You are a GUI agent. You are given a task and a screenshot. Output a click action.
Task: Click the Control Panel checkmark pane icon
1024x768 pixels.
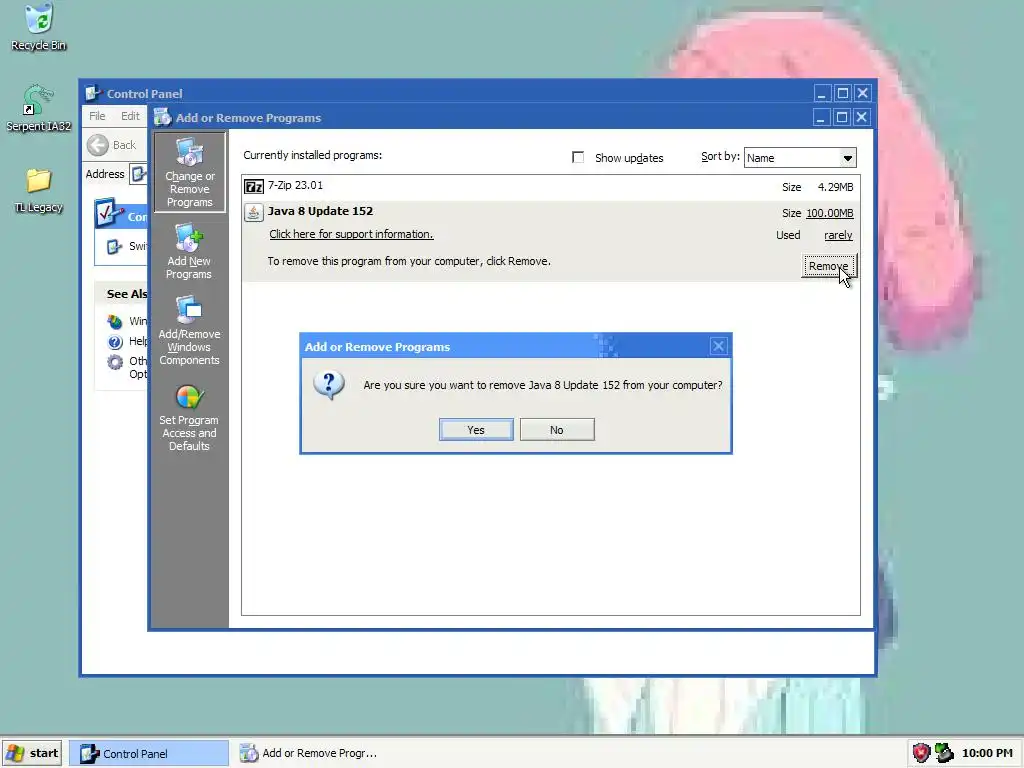coord(108,213)
